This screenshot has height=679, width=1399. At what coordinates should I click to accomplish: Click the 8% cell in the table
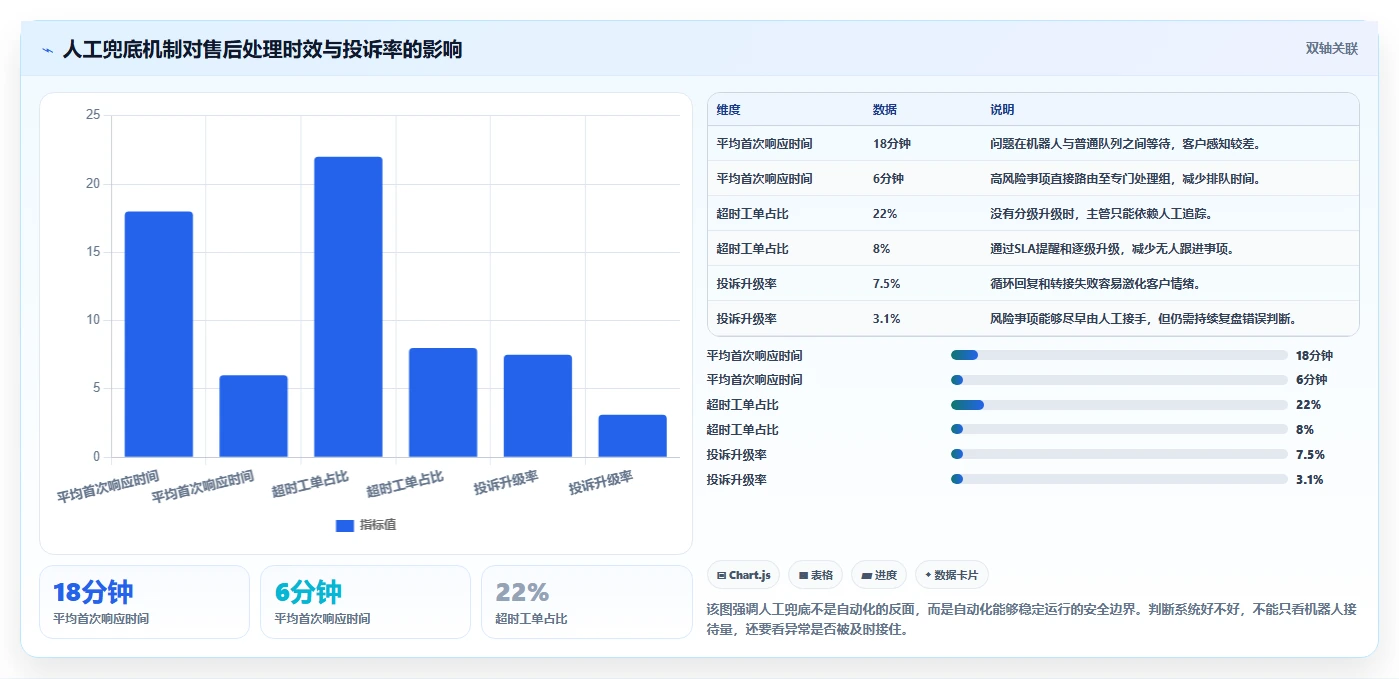(882, 249)
